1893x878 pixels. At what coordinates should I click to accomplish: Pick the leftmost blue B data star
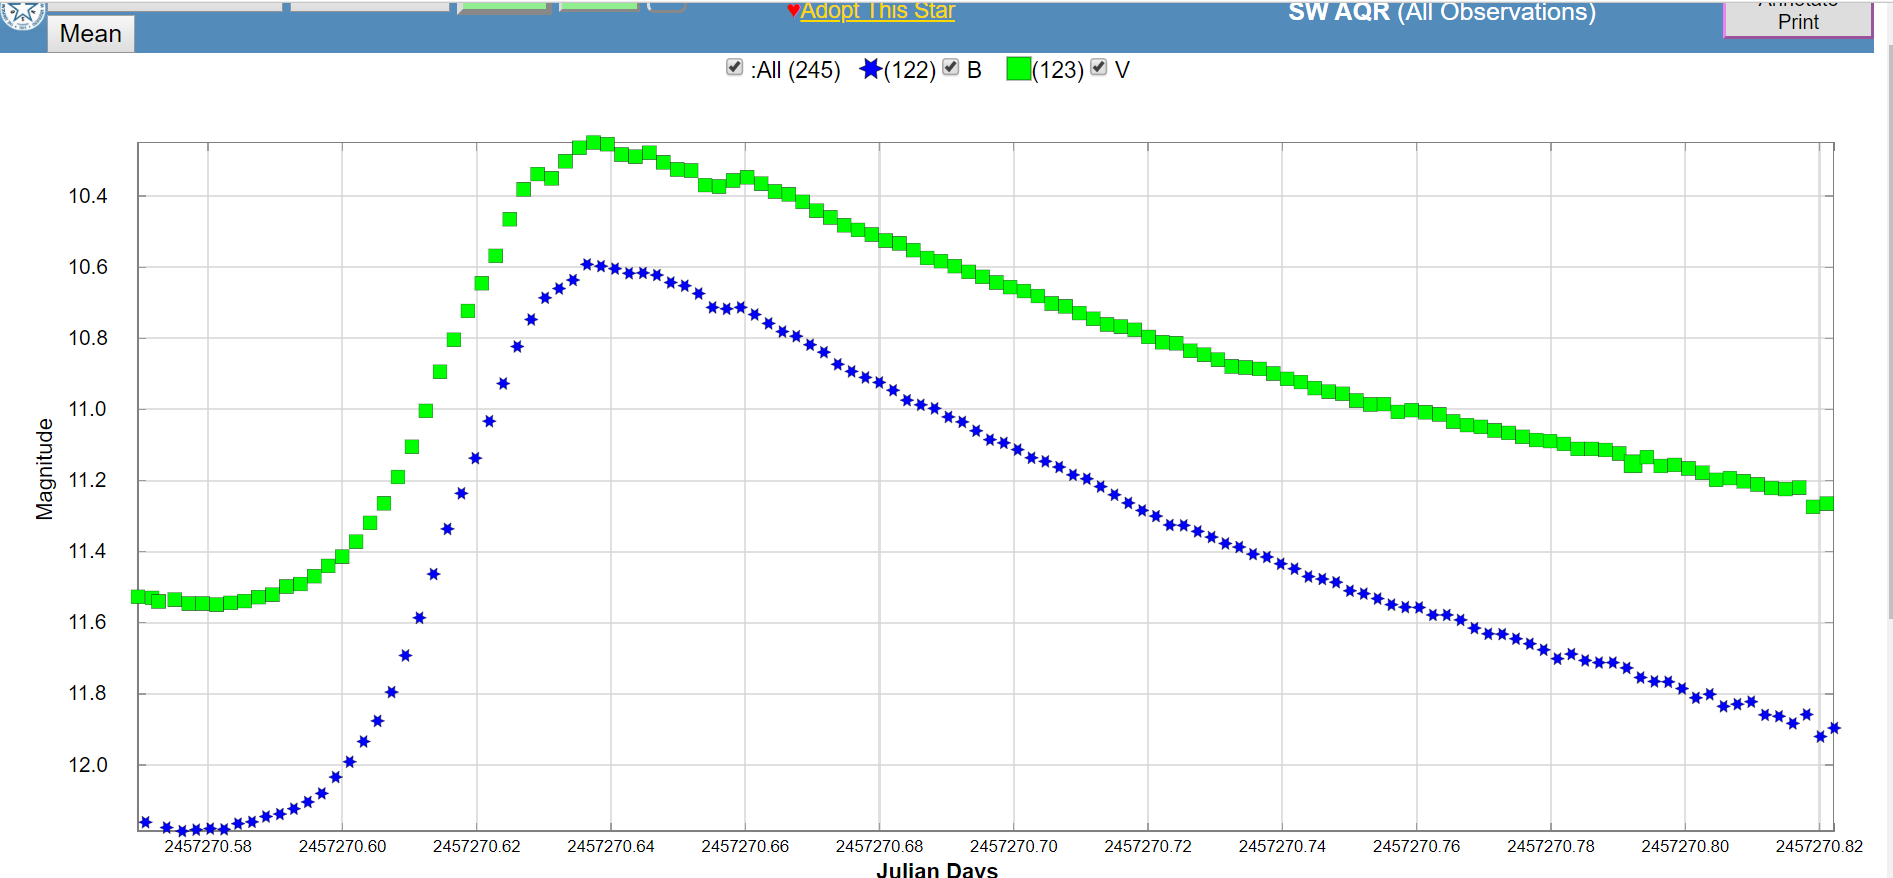tap(146, 822)
